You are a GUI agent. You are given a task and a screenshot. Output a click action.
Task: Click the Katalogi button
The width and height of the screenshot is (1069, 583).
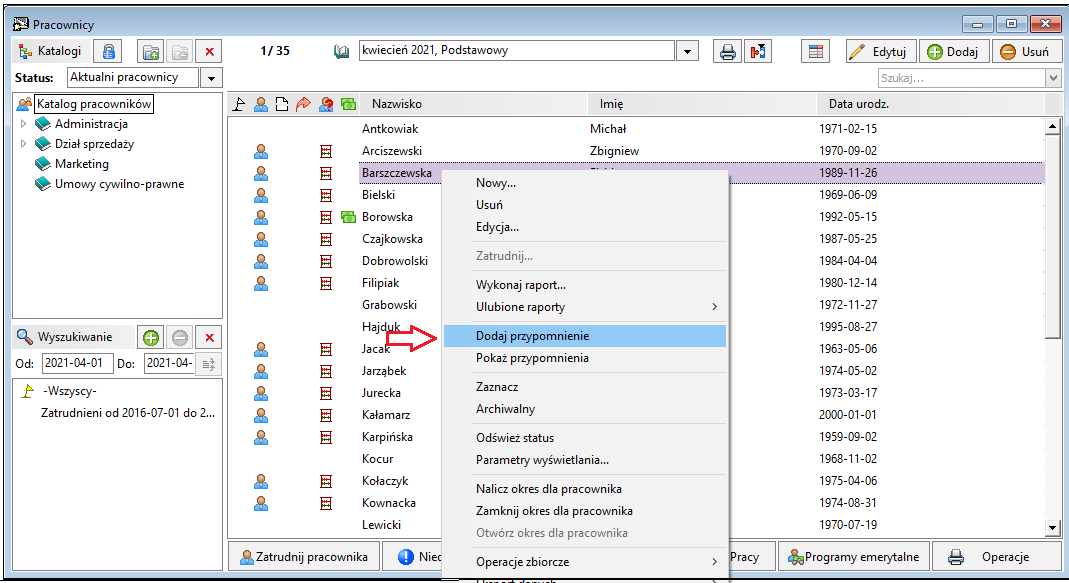pos(50,51)
